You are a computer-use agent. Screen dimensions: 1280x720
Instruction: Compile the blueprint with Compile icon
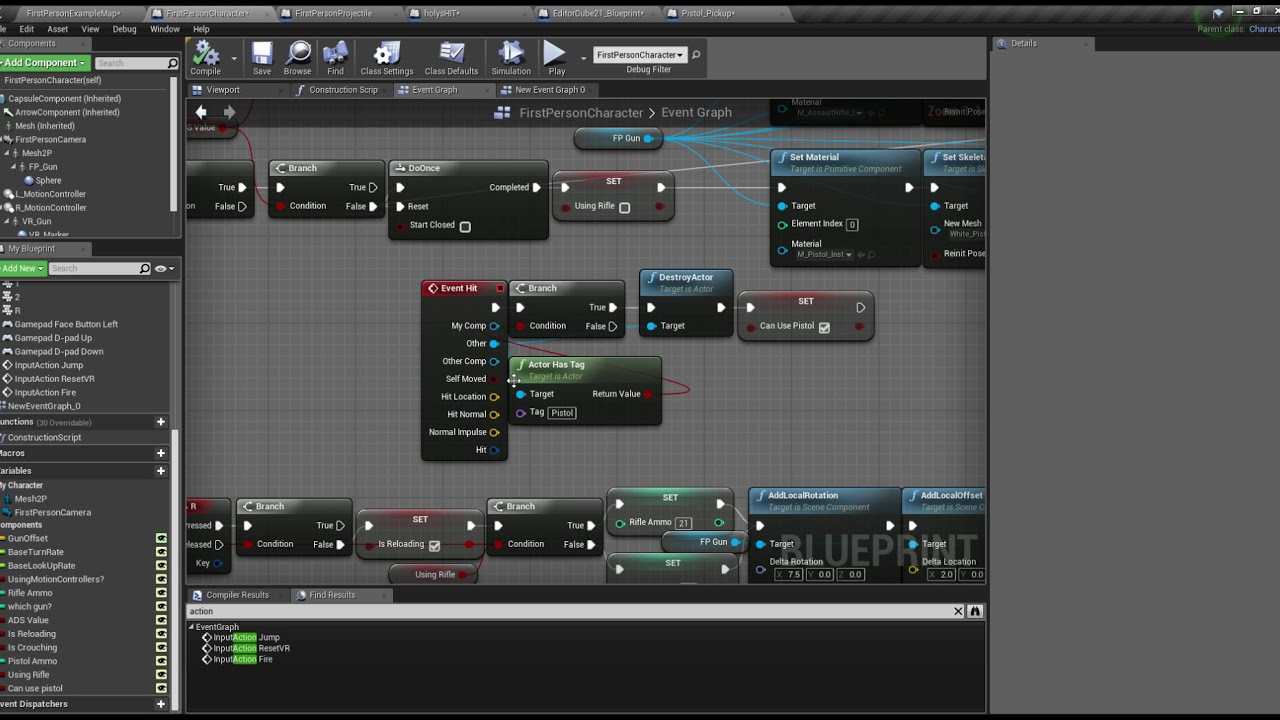pos(206,58)
